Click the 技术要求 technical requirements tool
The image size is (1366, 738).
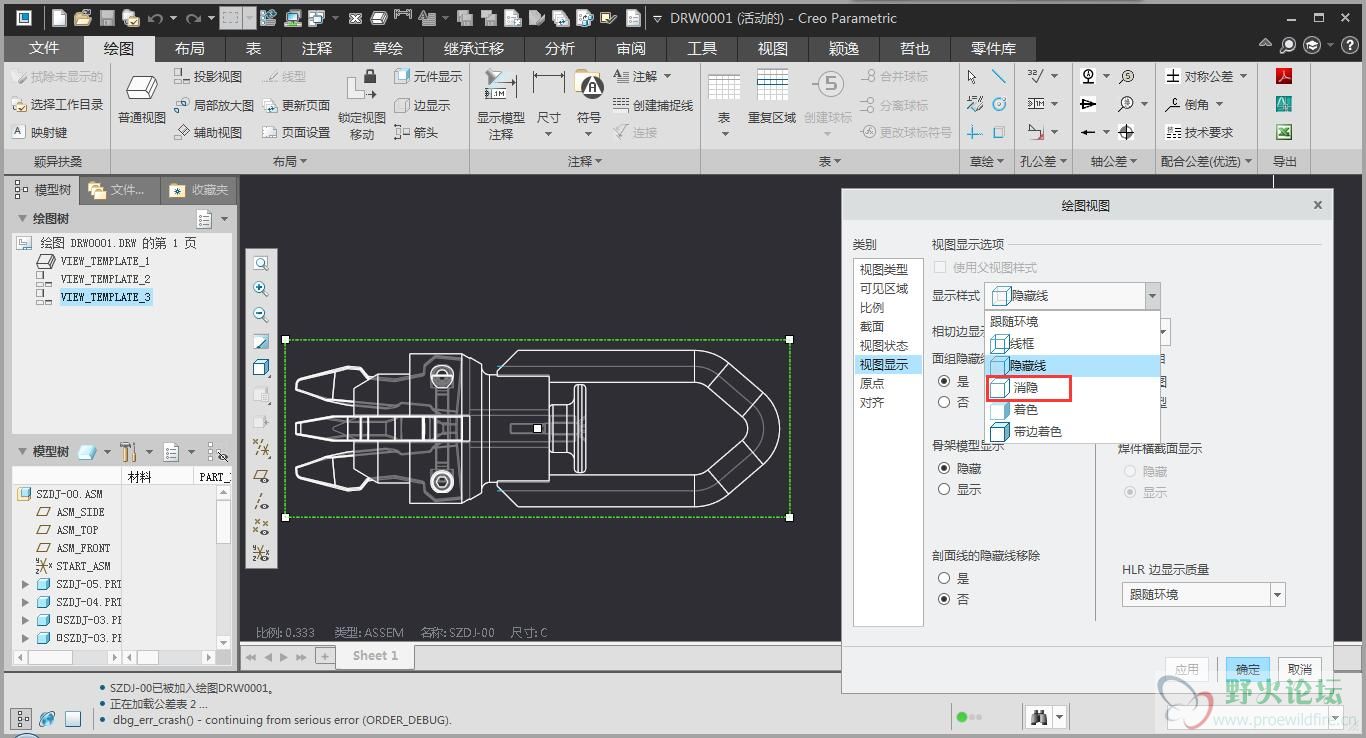1199,132
